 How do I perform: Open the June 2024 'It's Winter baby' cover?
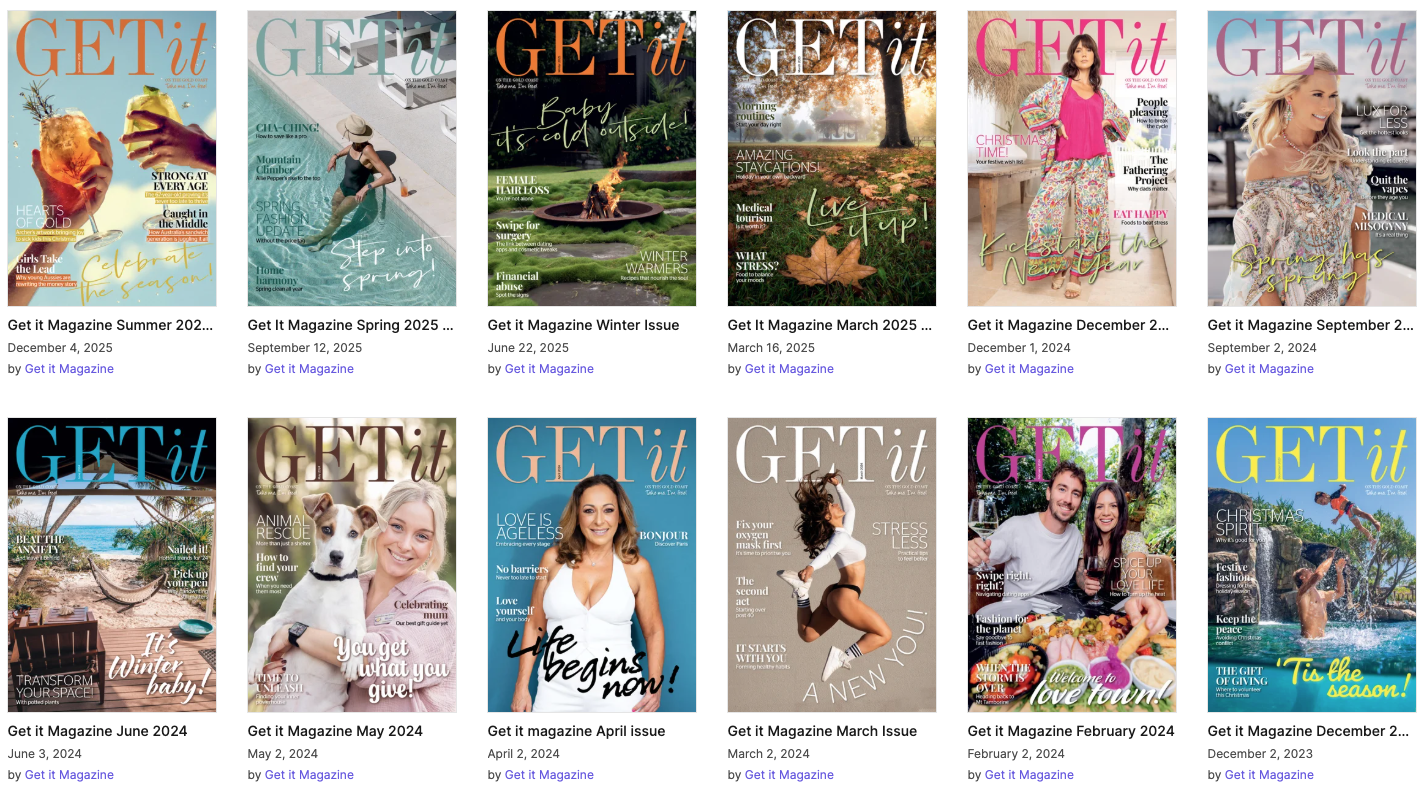(112, 565)
